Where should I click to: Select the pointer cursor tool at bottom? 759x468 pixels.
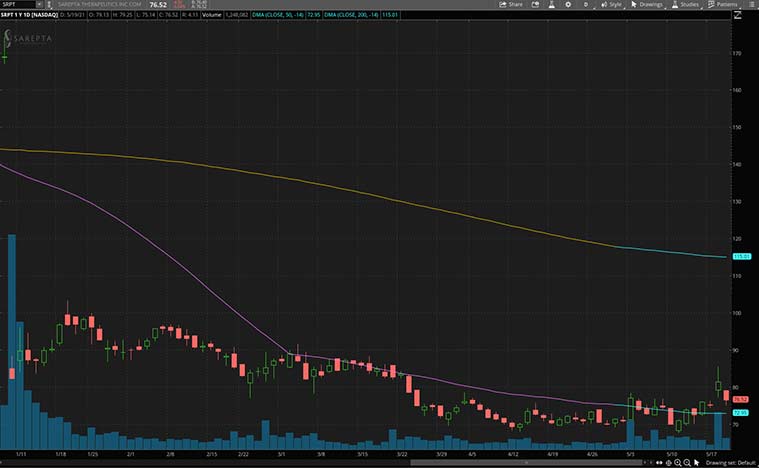pyautogui.click(x=696, y=463)
